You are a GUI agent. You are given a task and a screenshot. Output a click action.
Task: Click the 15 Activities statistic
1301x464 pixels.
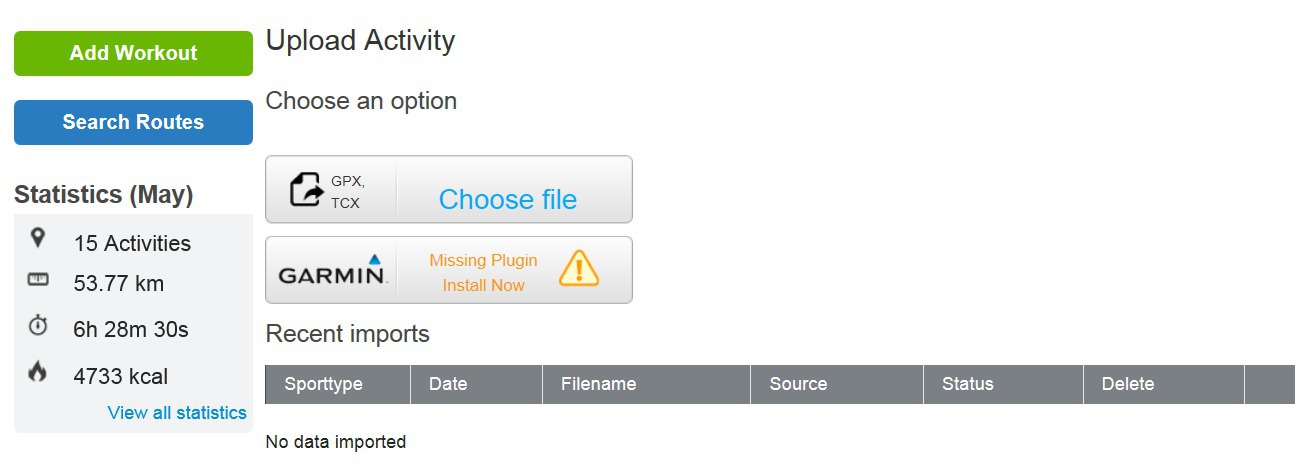coord(132,244)
